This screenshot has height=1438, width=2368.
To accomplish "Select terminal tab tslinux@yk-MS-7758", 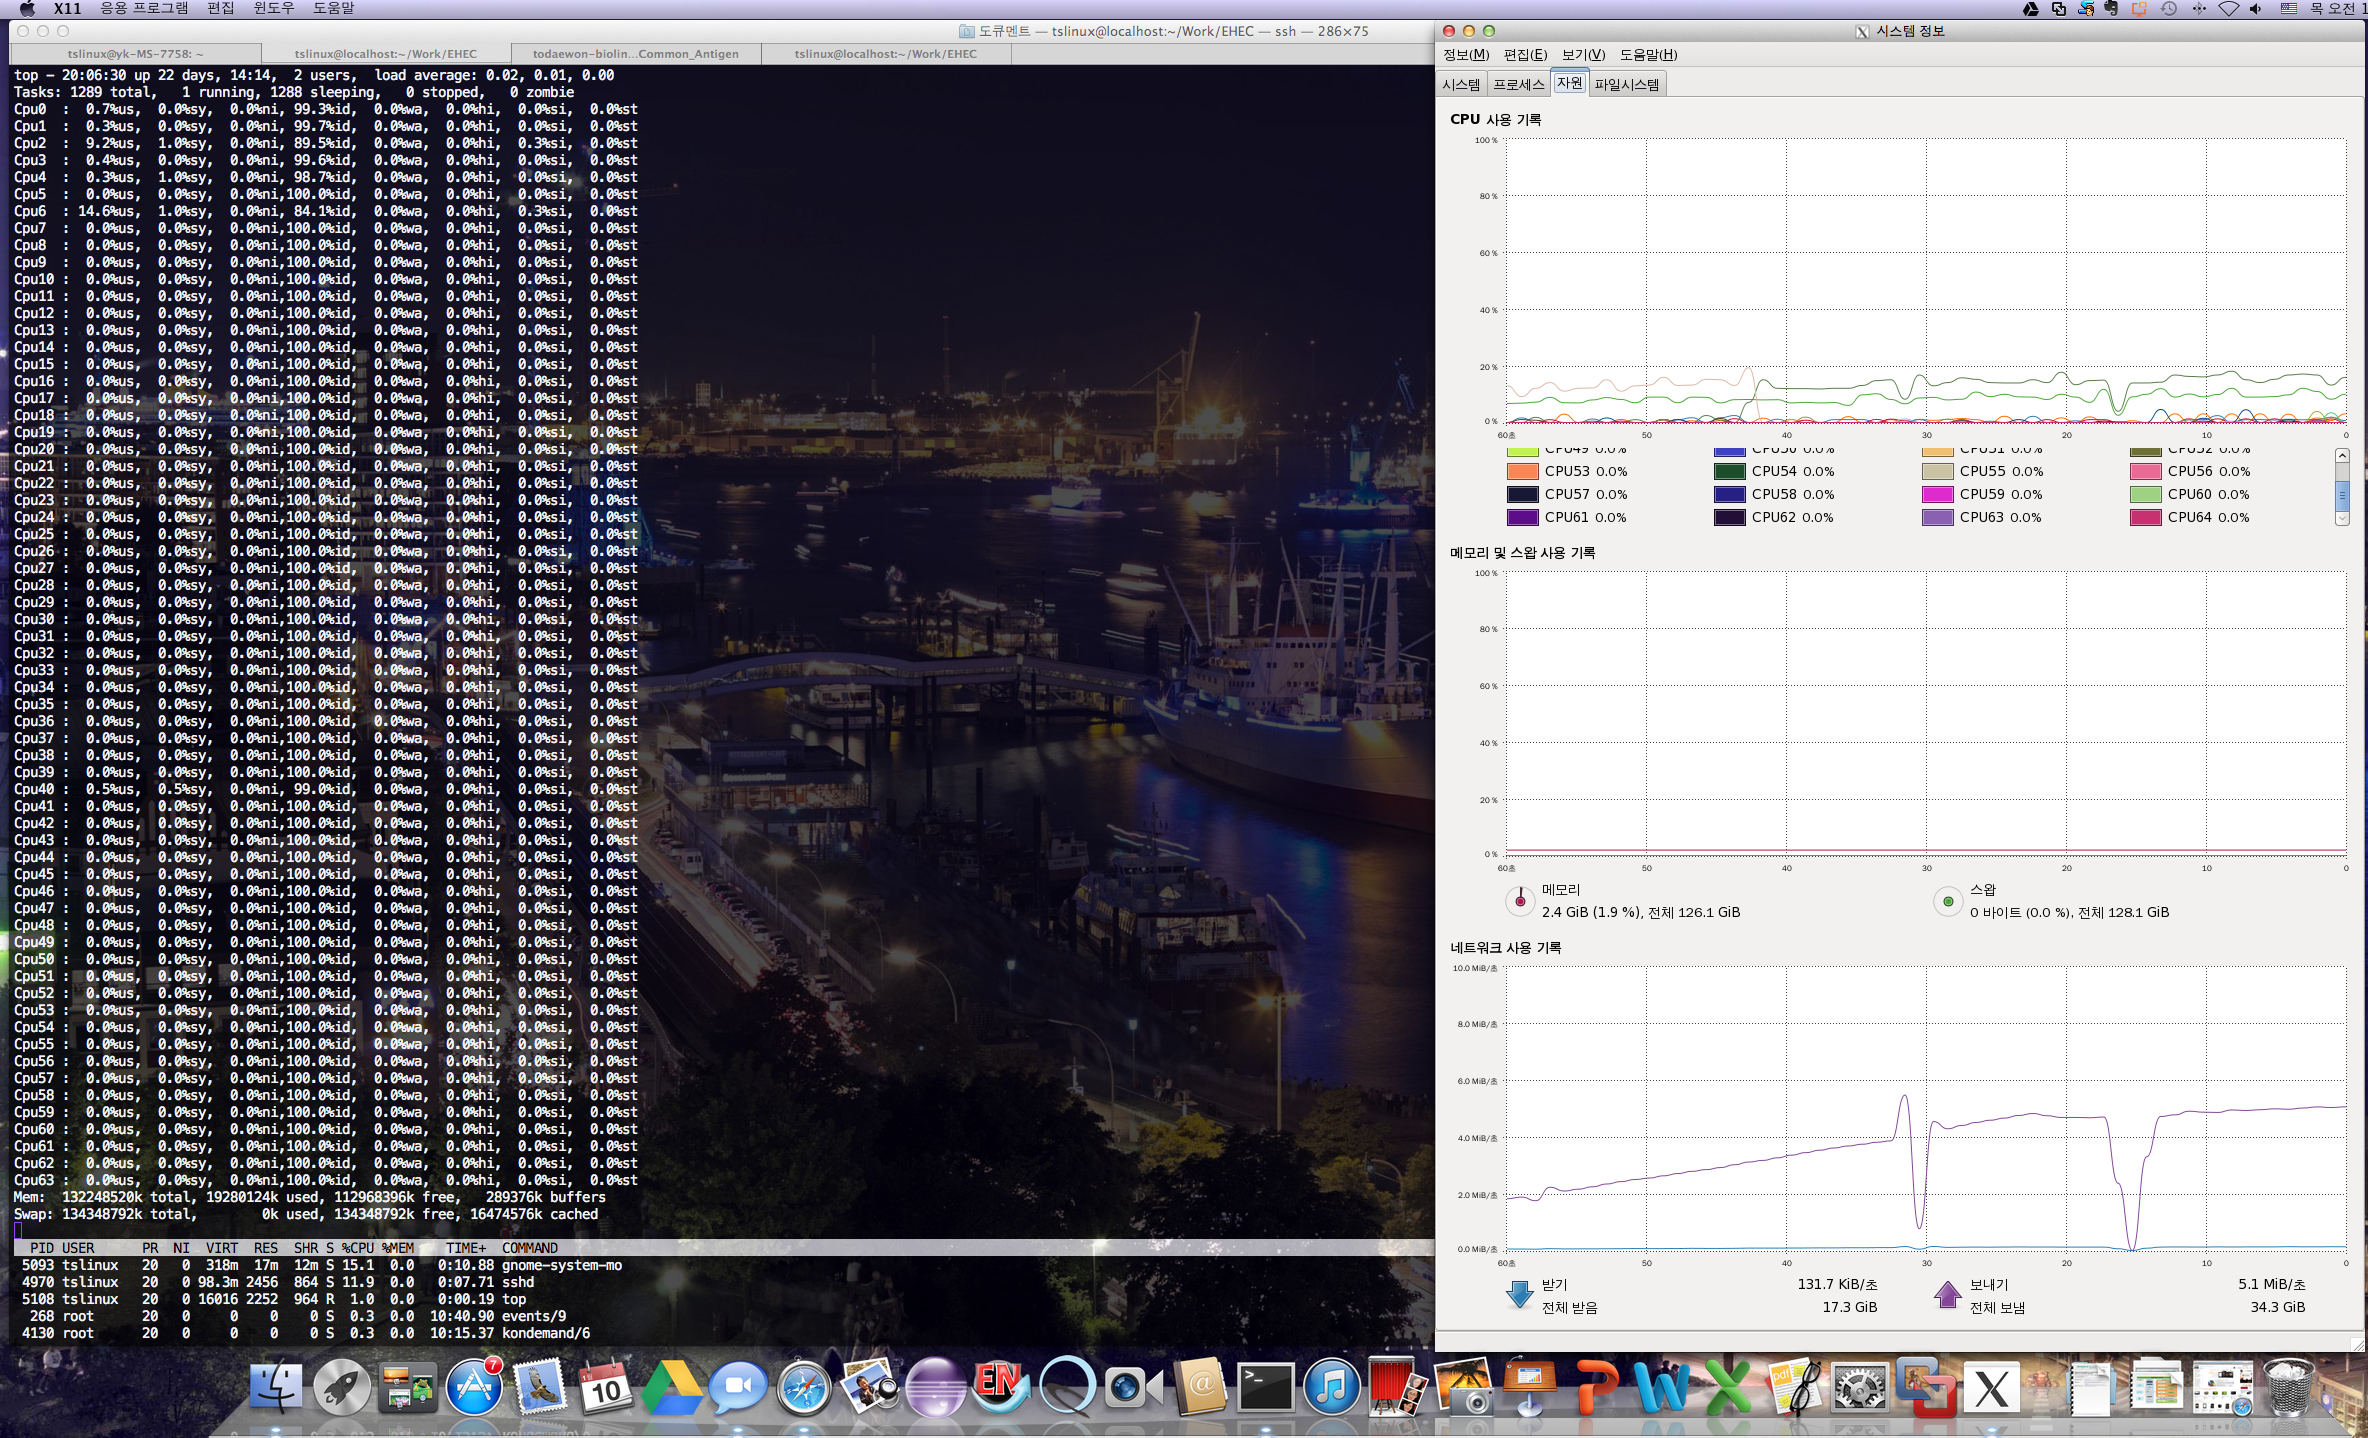I will tap(136, 54).
